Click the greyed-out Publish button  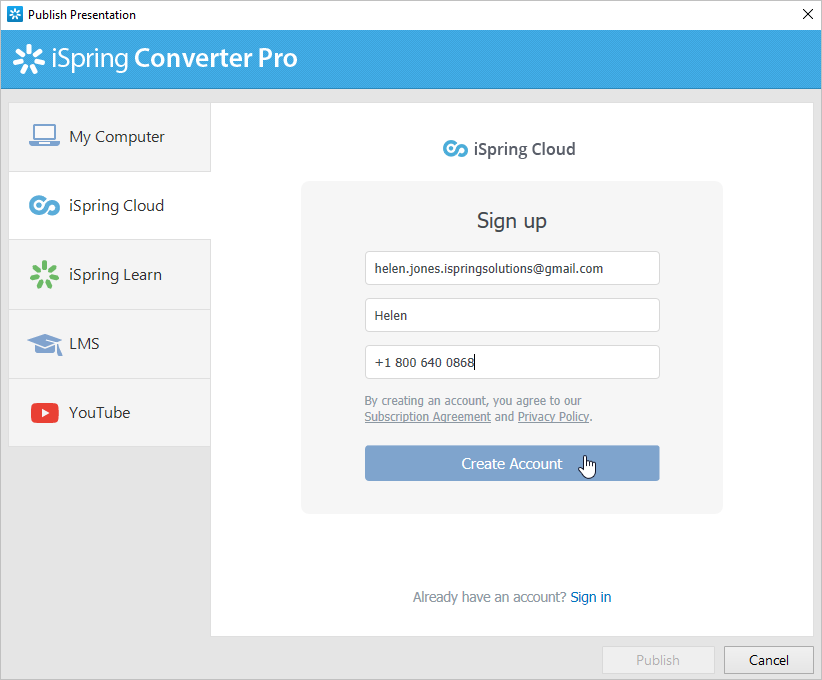[658, 660]
